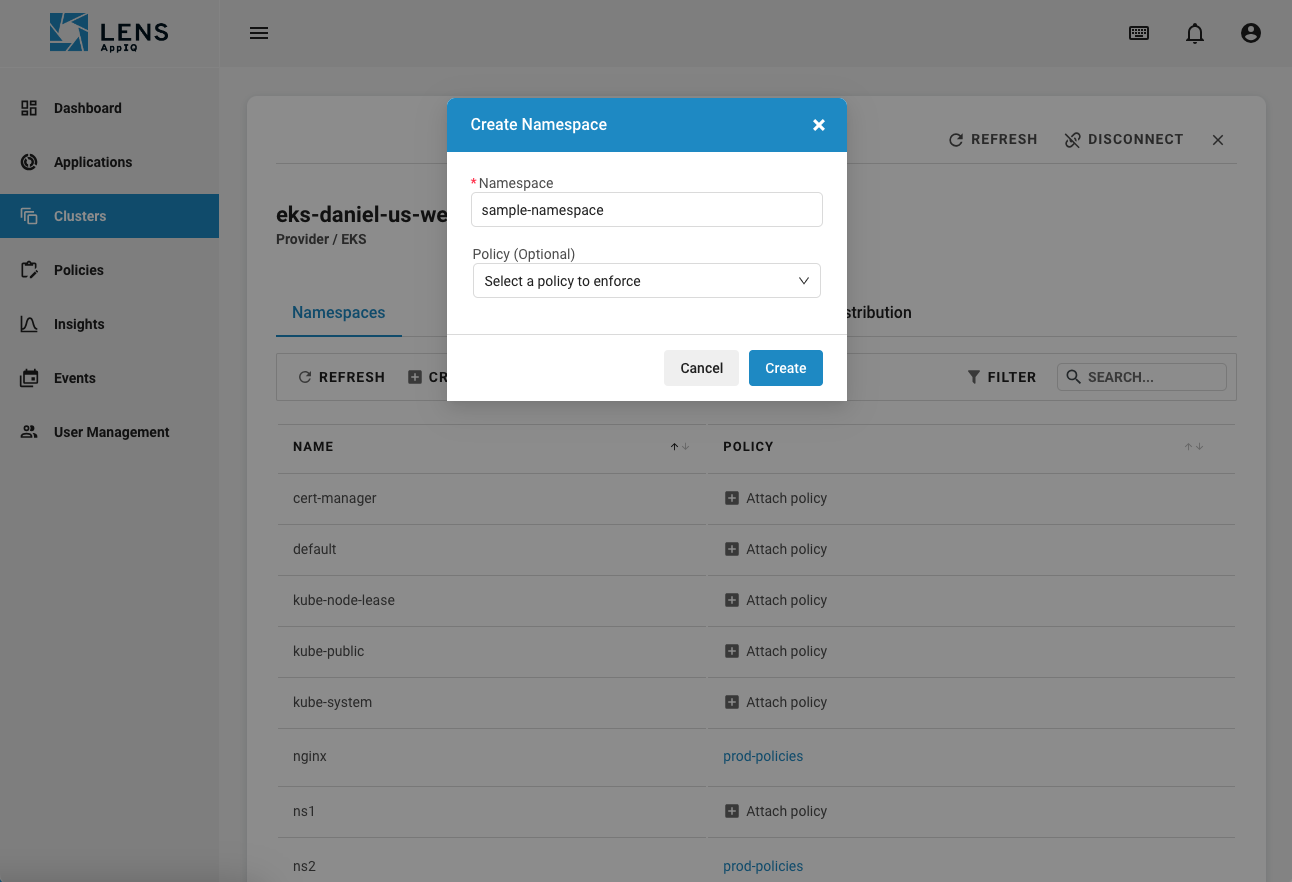Open the Dashboard menu item
1292x882 pixels.
coord(109,108)
